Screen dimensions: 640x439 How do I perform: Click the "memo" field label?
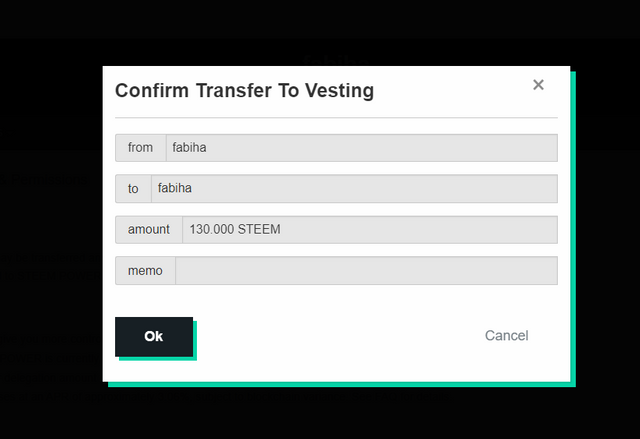coord(145,270)
